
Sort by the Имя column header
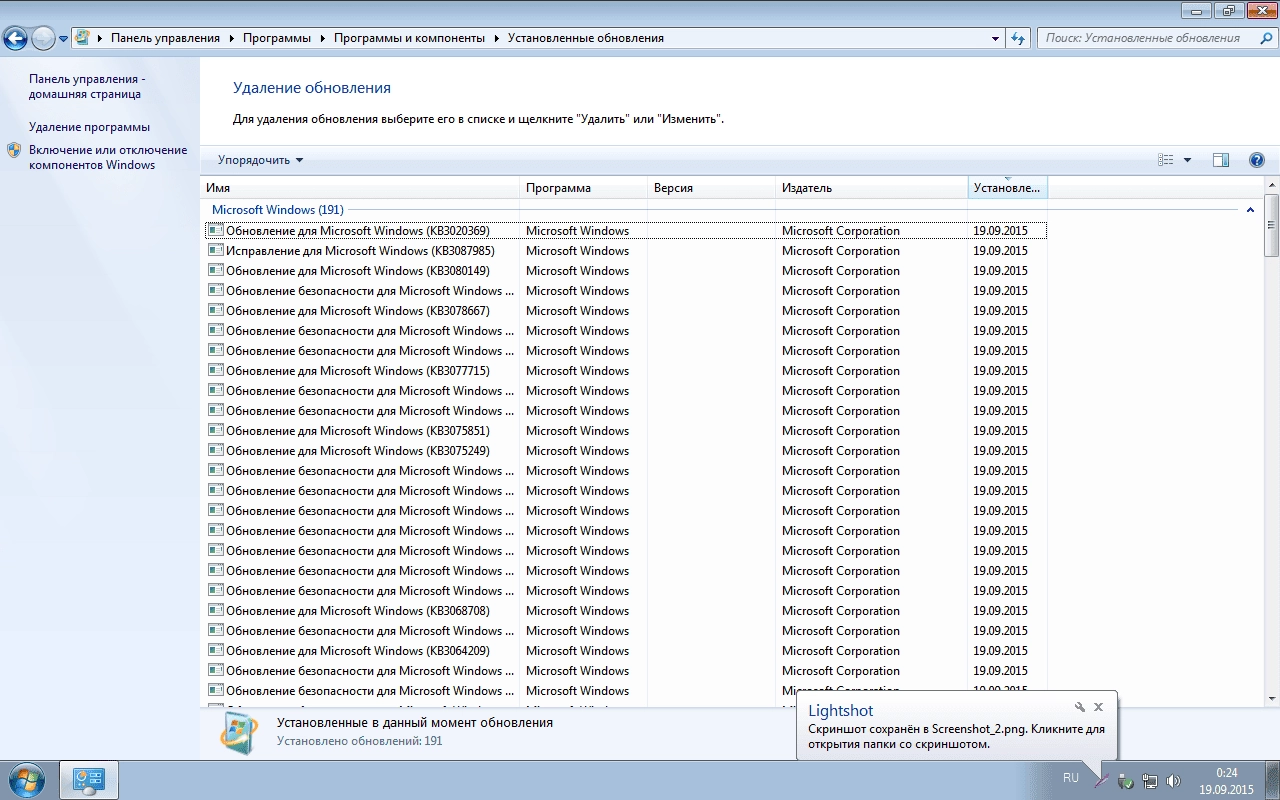360,188
